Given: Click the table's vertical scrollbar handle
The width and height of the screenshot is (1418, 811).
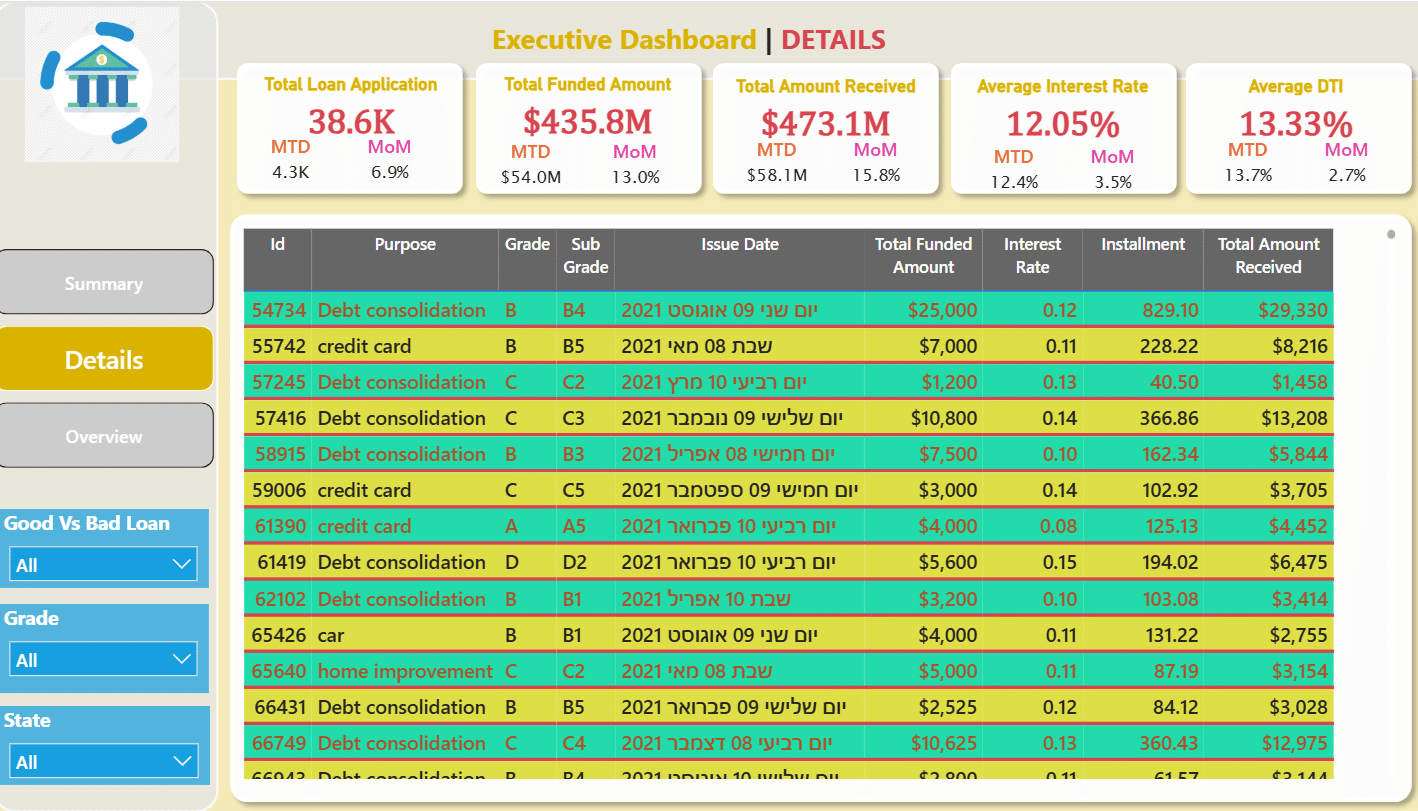Looking at the screenshot, I should [x=1390, y=235].
